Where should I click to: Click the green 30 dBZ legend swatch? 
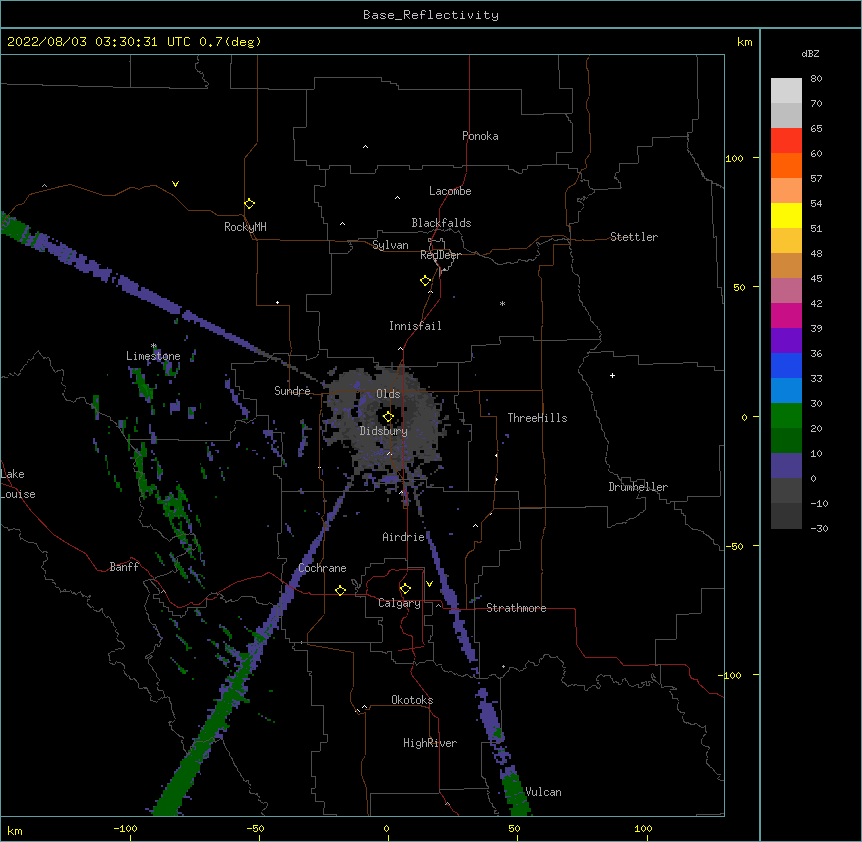[x=786, y=416]
